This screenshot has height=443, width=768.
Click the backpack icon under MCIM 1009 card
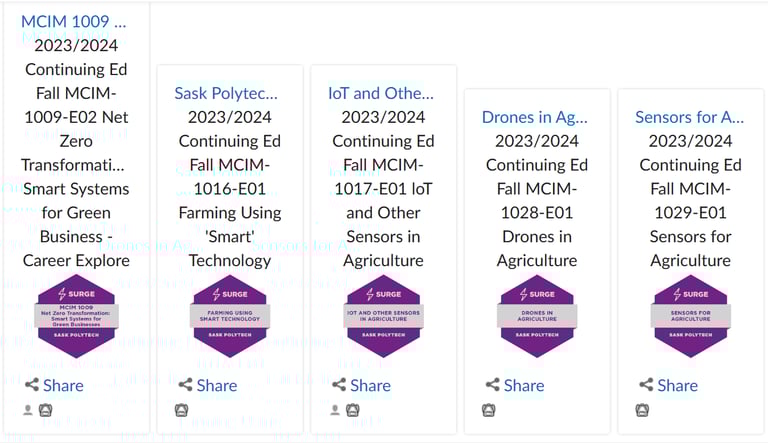[x=46, y=410]
